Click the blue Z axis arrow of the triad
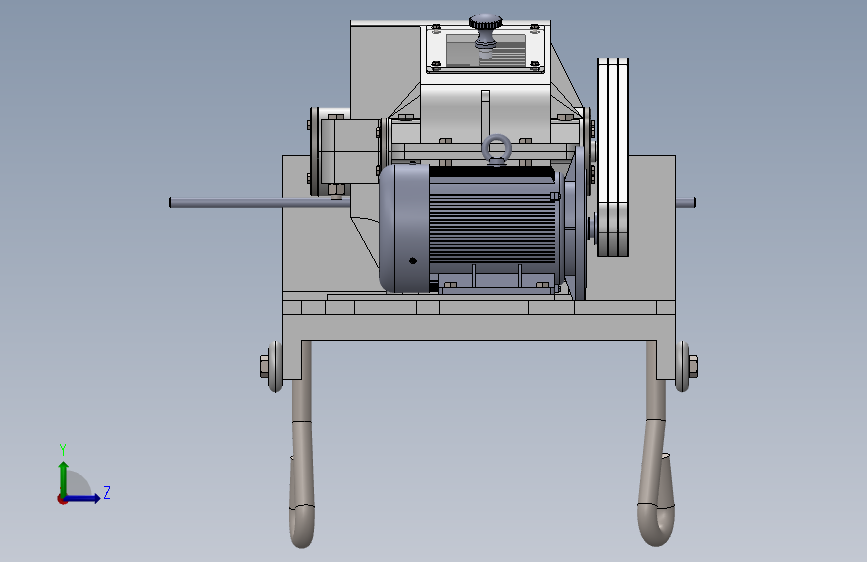867x562 pixels. click(x=83, y=498)
